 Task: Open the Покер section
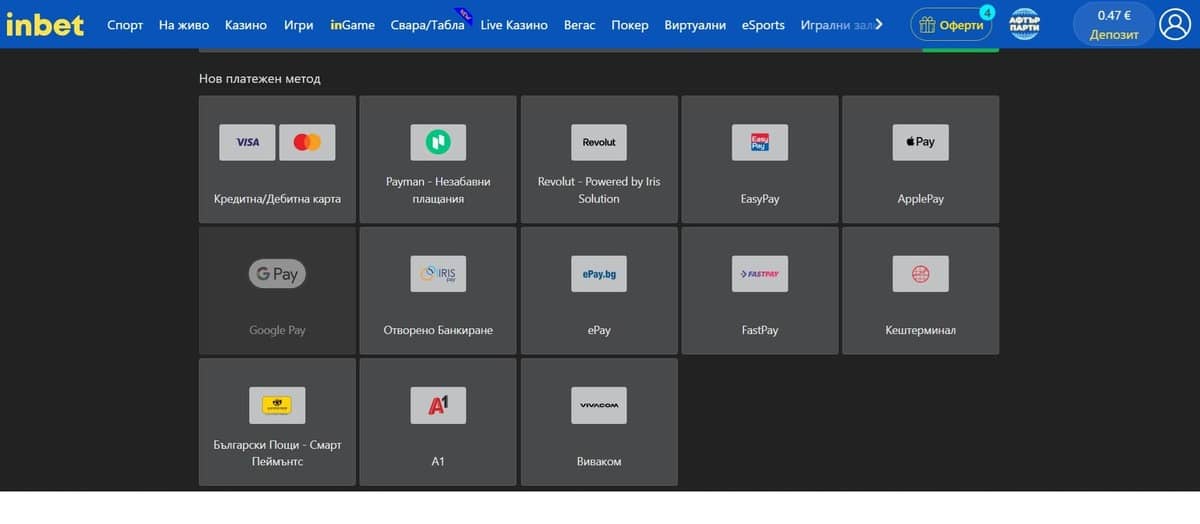(x=630, y=25)
